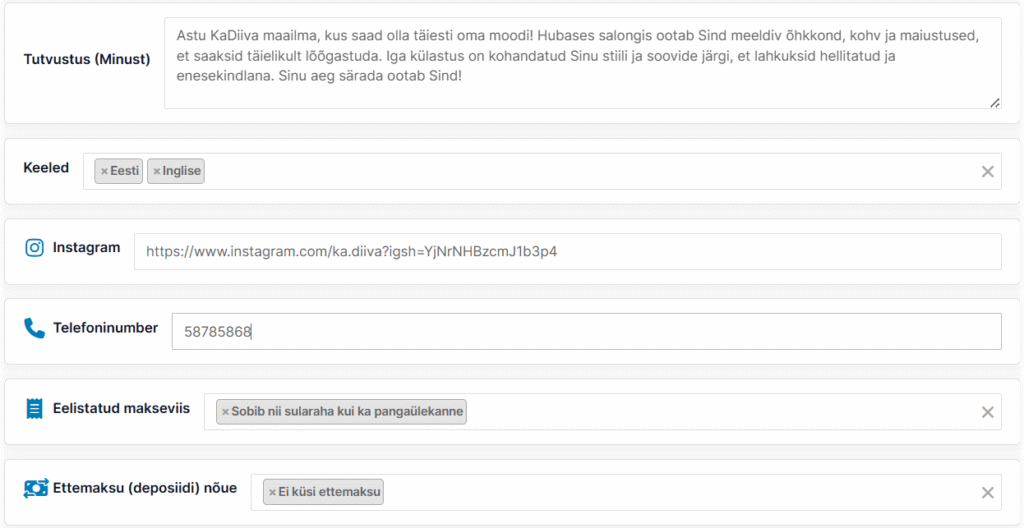The height and width of the screenshot is (528, 1024).
Task: Click the telephone handset icon
Action: coord(35,328)
